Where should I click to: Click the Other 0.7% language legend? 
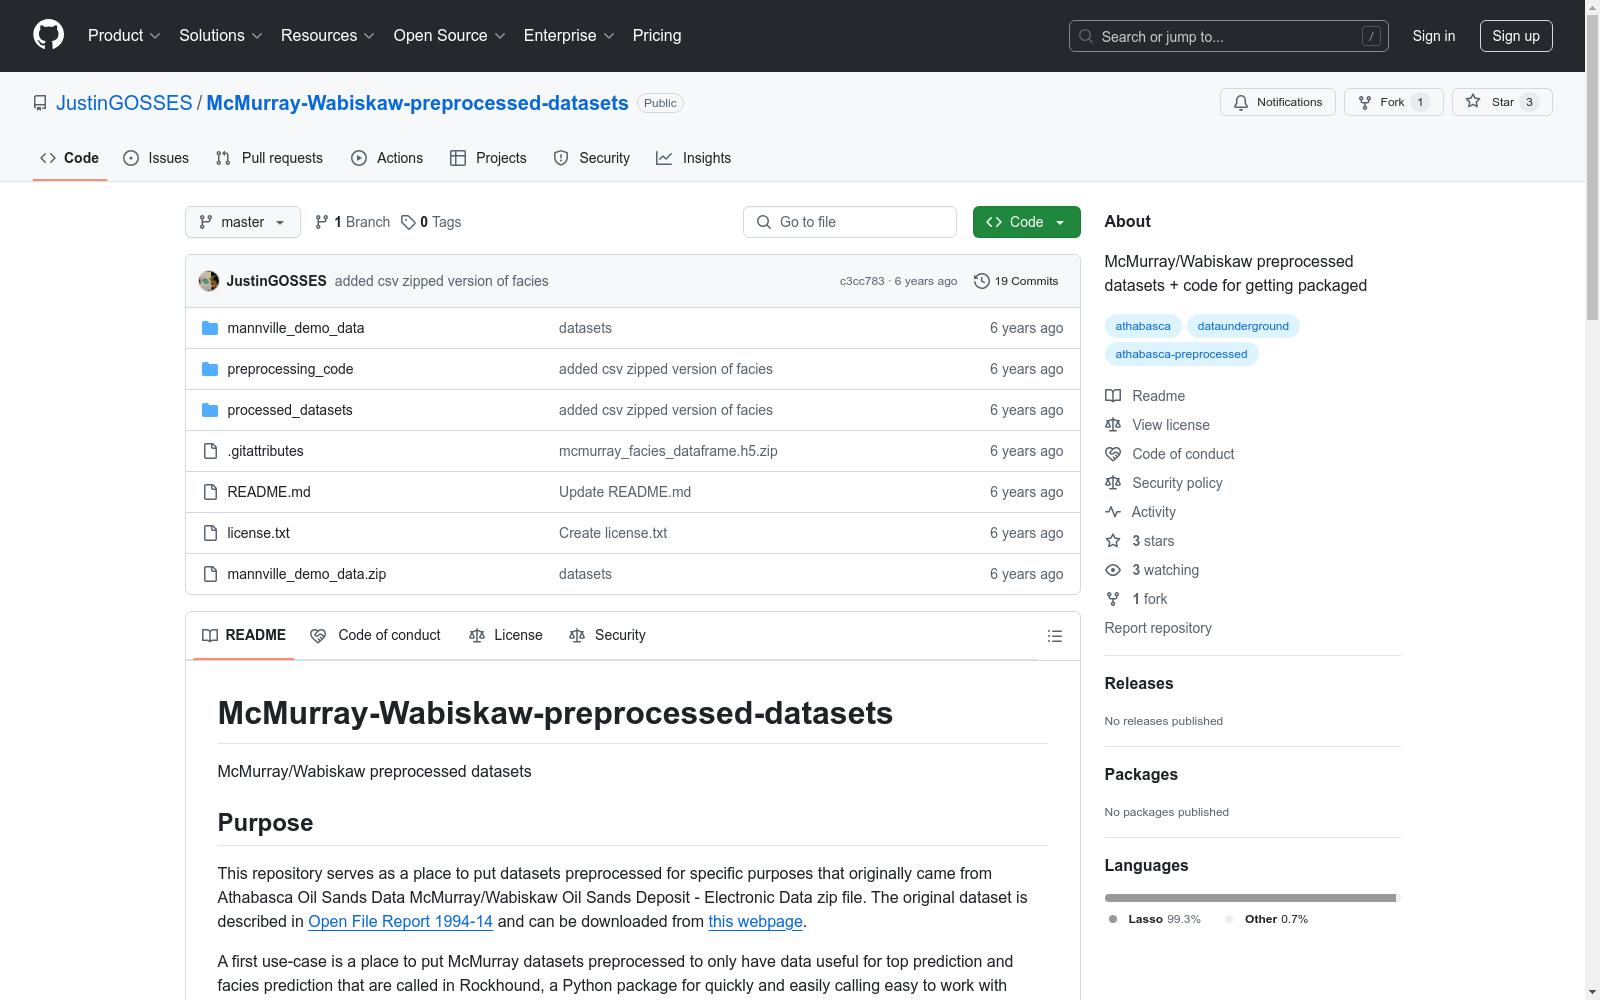[1267, 919]
